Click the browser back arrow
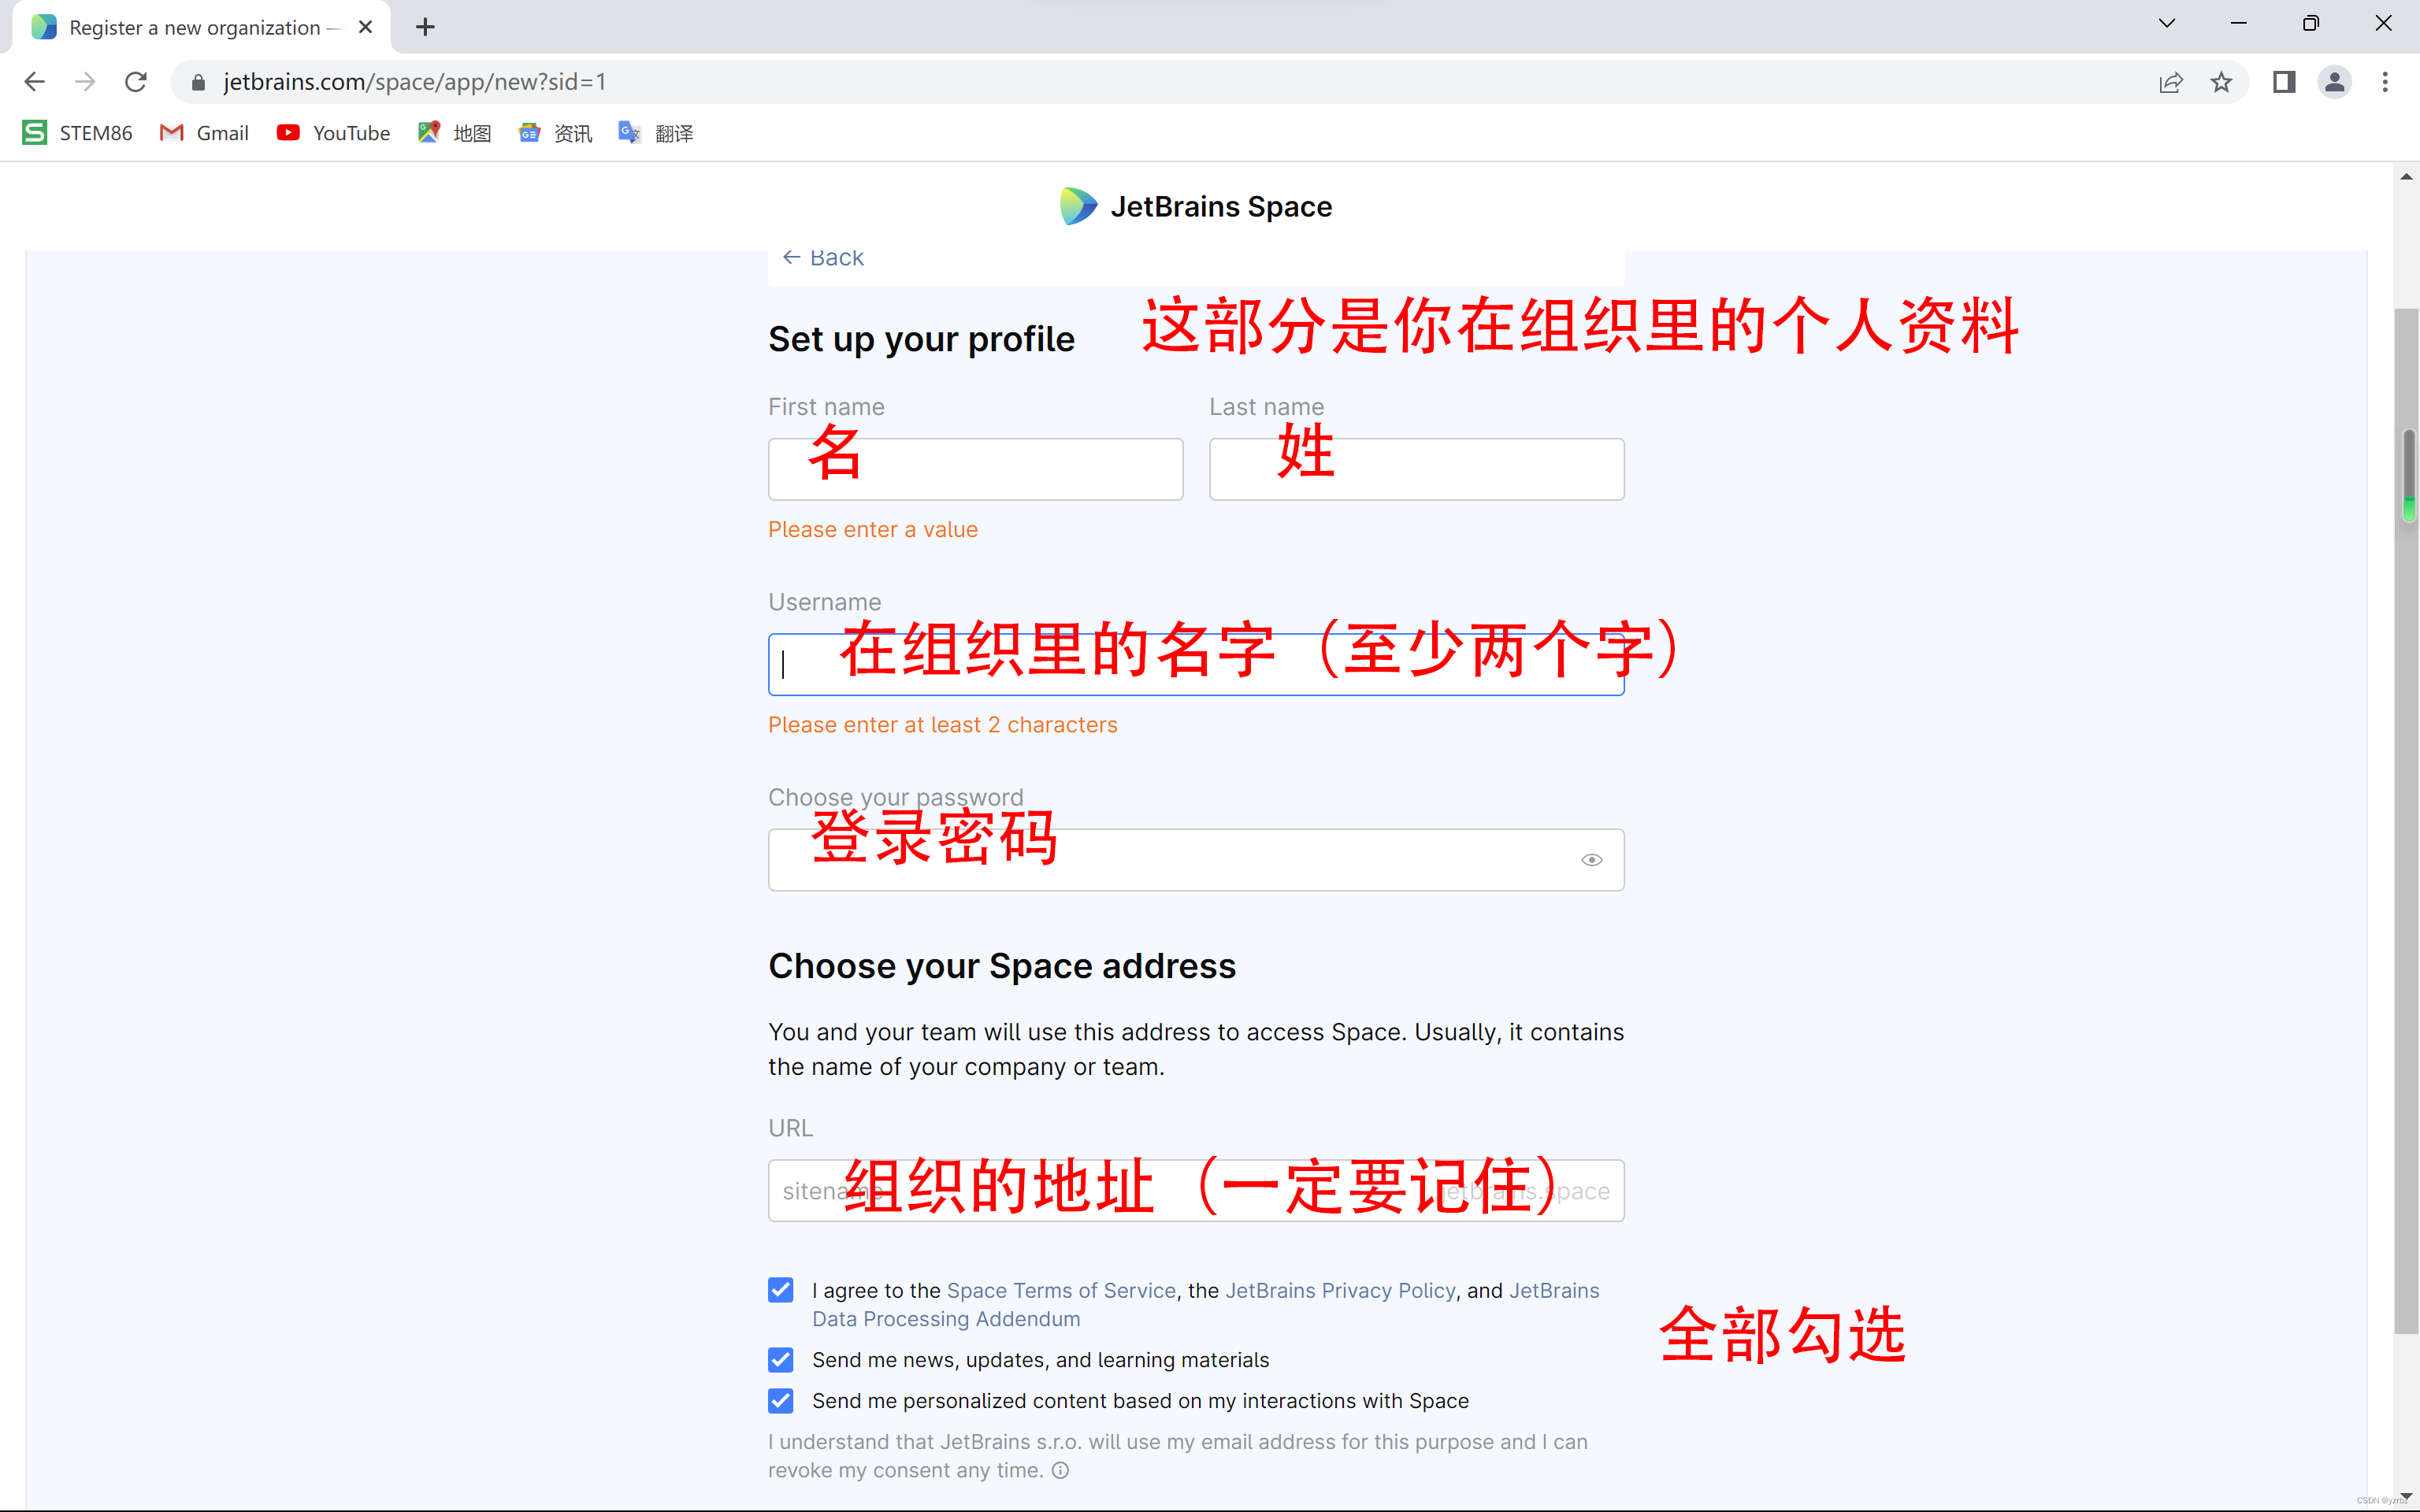 point(35,82)
